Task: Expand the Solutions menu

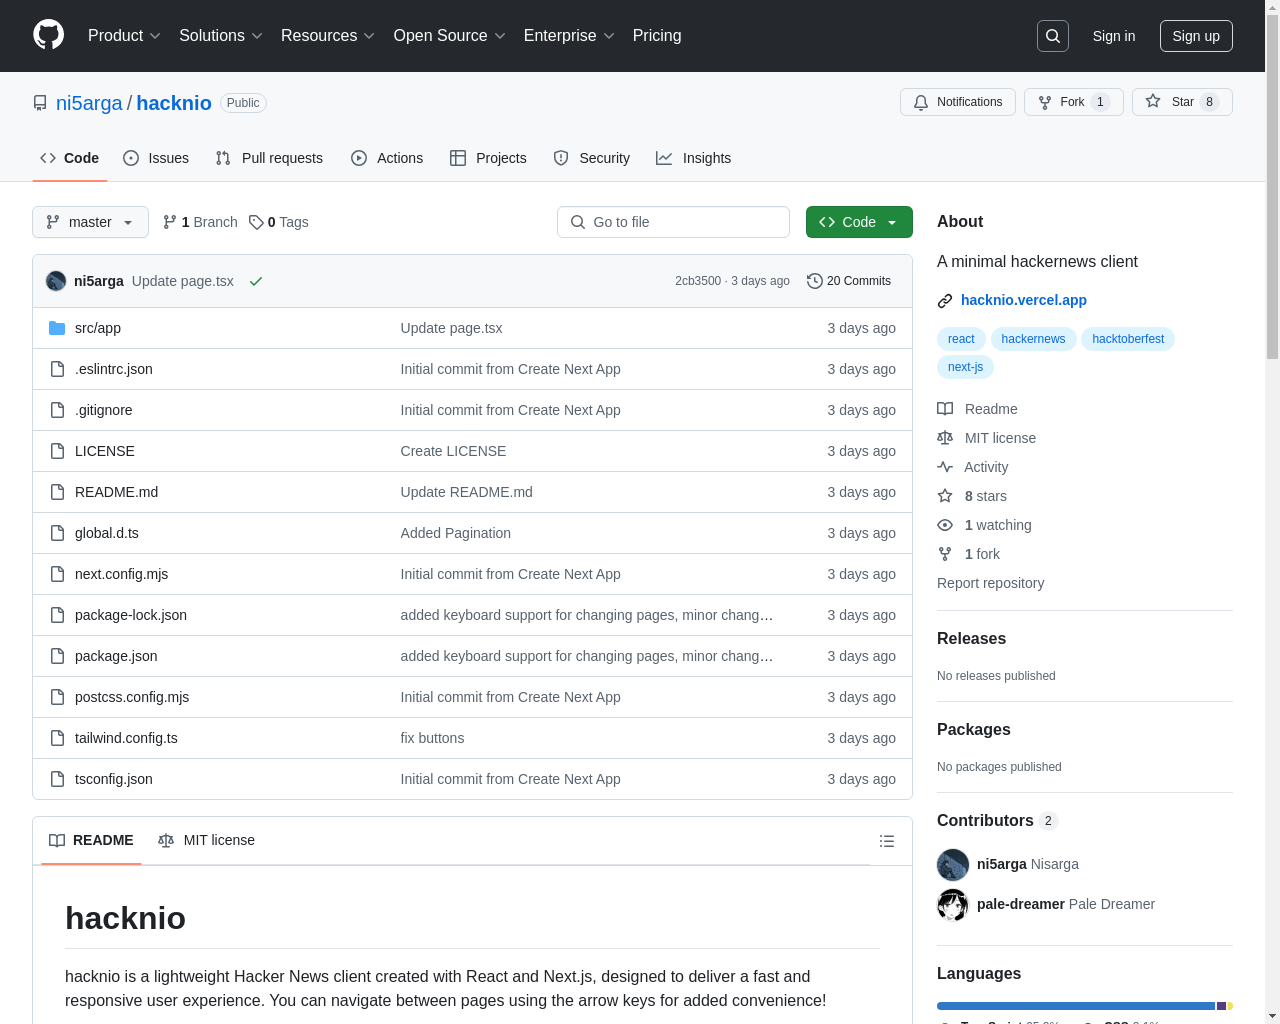Action: click(221, 36)
